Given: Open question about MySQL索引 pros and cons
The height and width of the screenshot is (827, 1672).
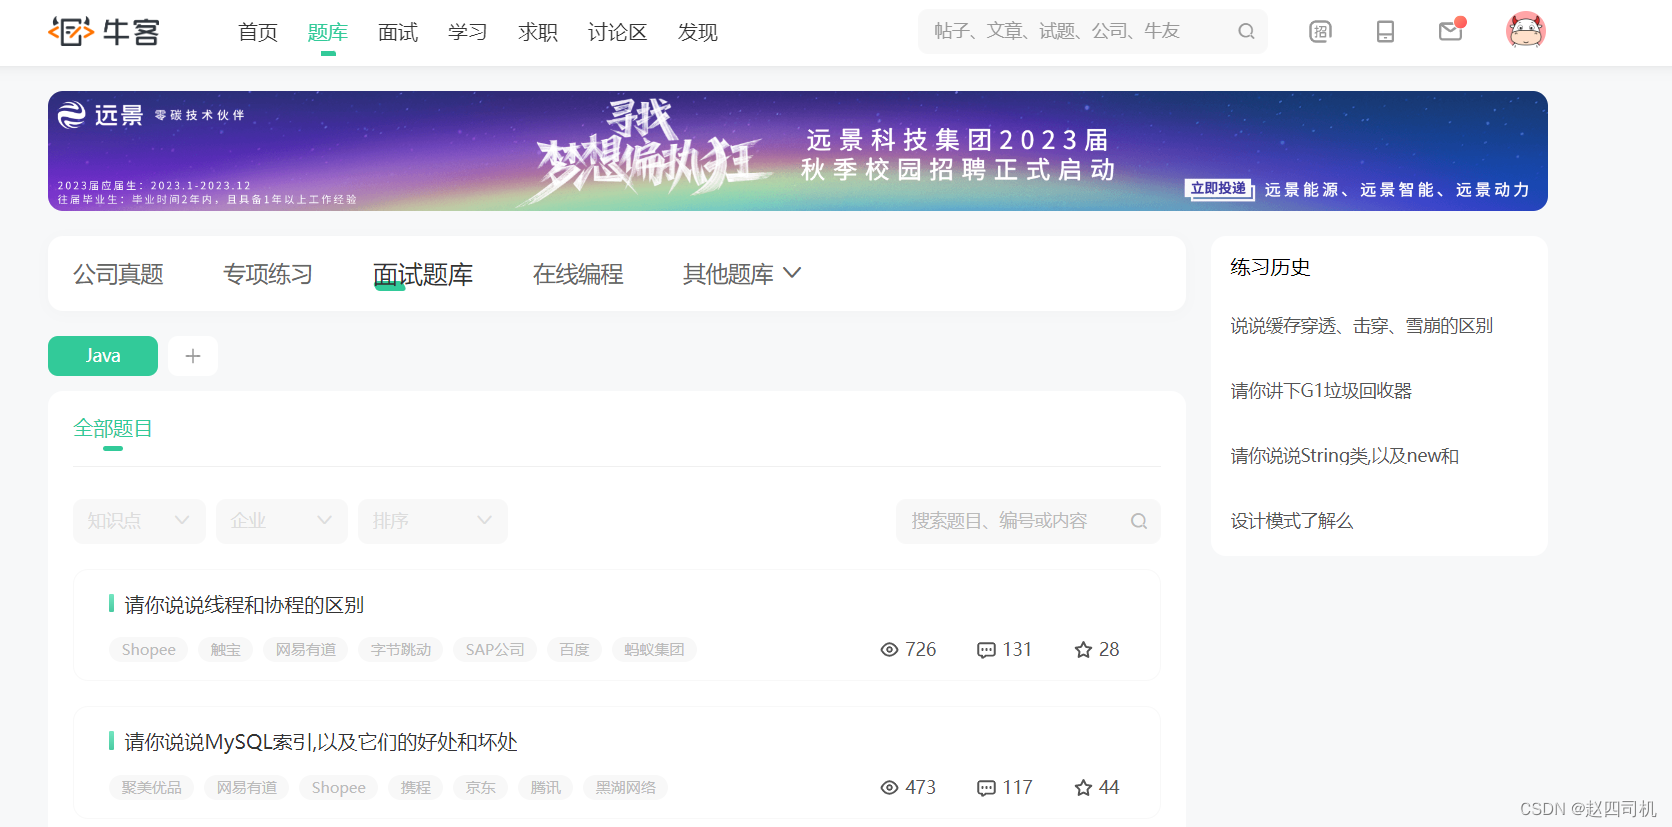Looking at the screenshot, I should [x=321, y=742].
